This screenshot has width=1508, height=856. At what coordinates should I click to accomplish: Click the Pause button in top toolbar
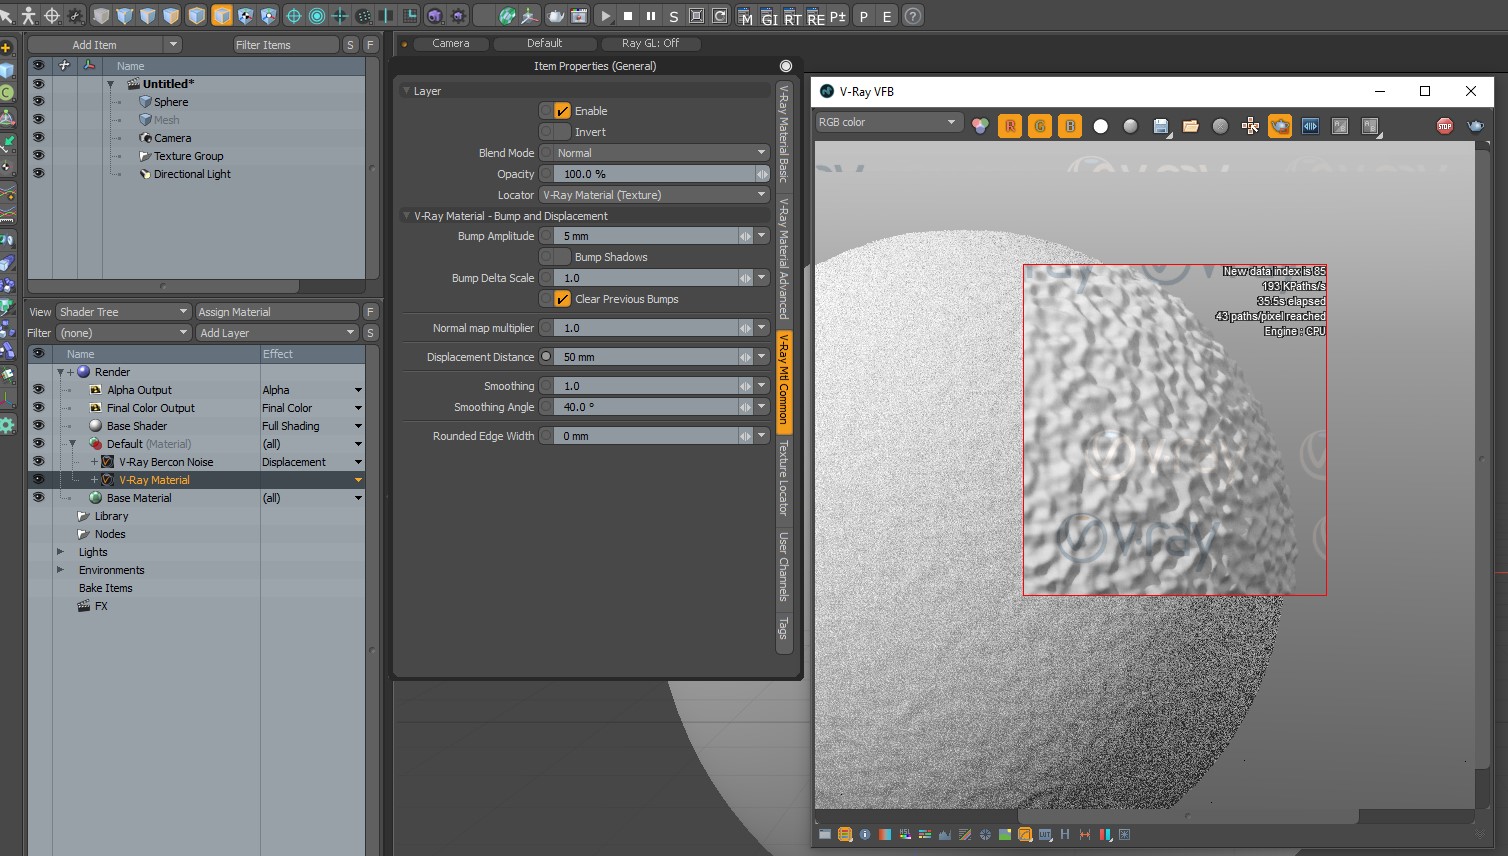point(651,16)
